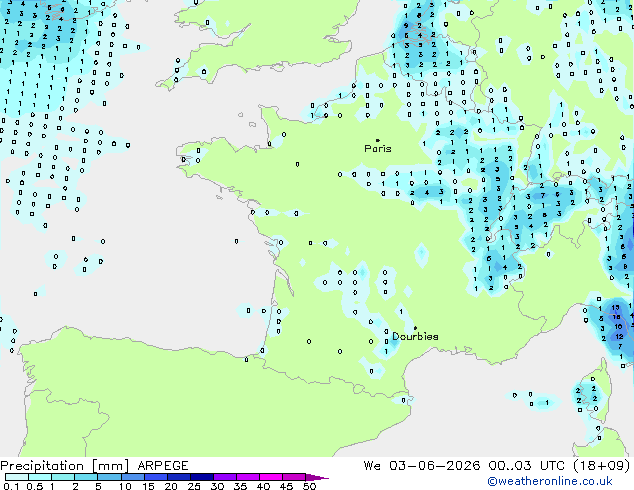The width and height of the screenshot is (634, 490).
Task: Click the over-50 mm arrow tip of legend
Action: [x=317, y=477]
